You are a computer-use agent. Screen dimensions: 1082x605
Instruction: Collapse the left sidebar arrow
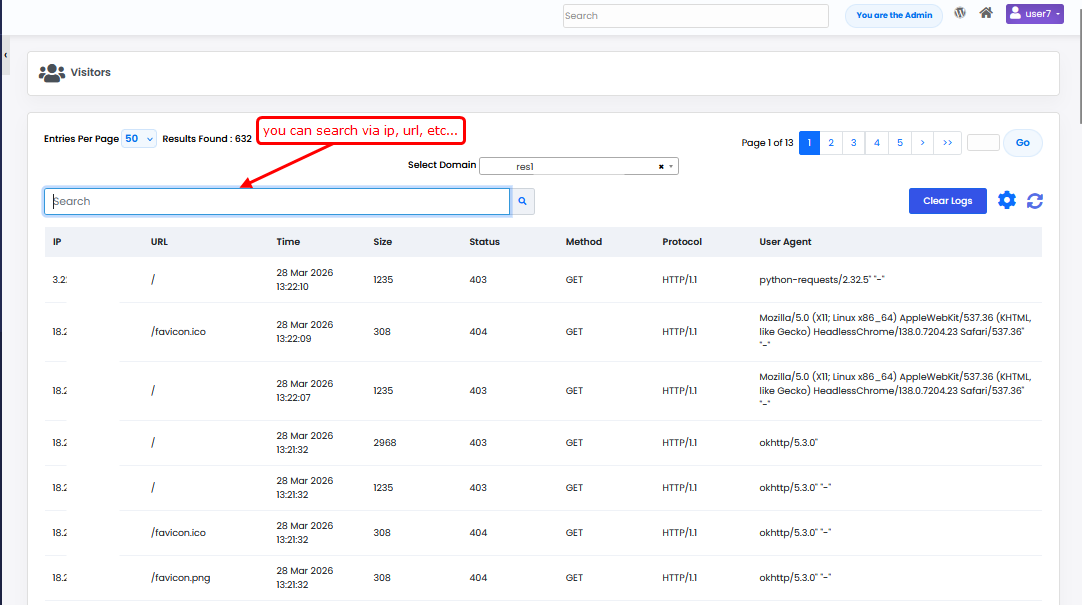point(5,55)
